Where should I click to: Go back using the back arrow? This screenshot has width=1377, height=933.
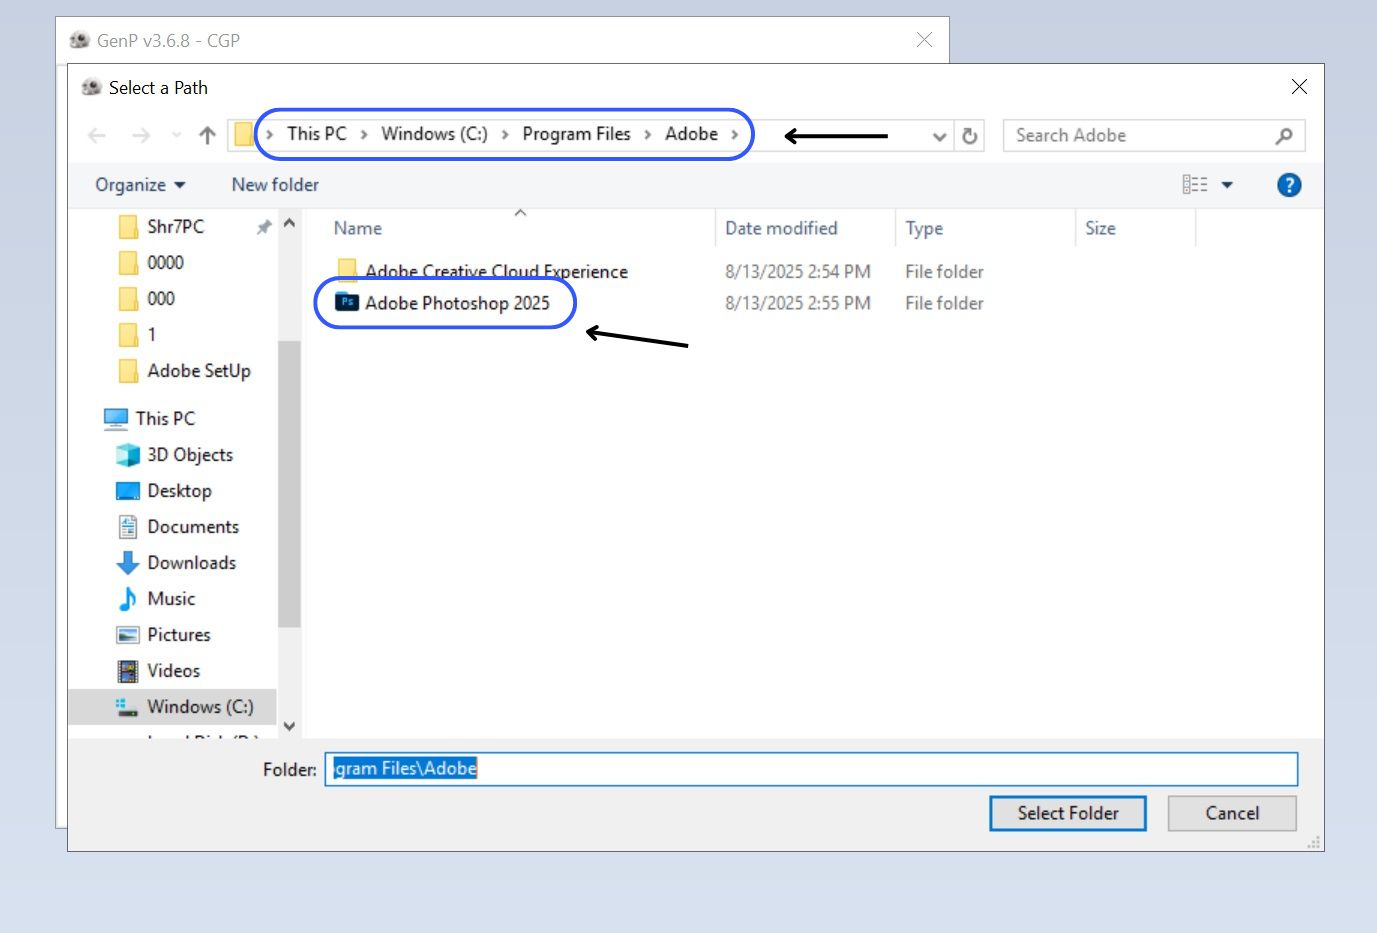pos(97,135)
